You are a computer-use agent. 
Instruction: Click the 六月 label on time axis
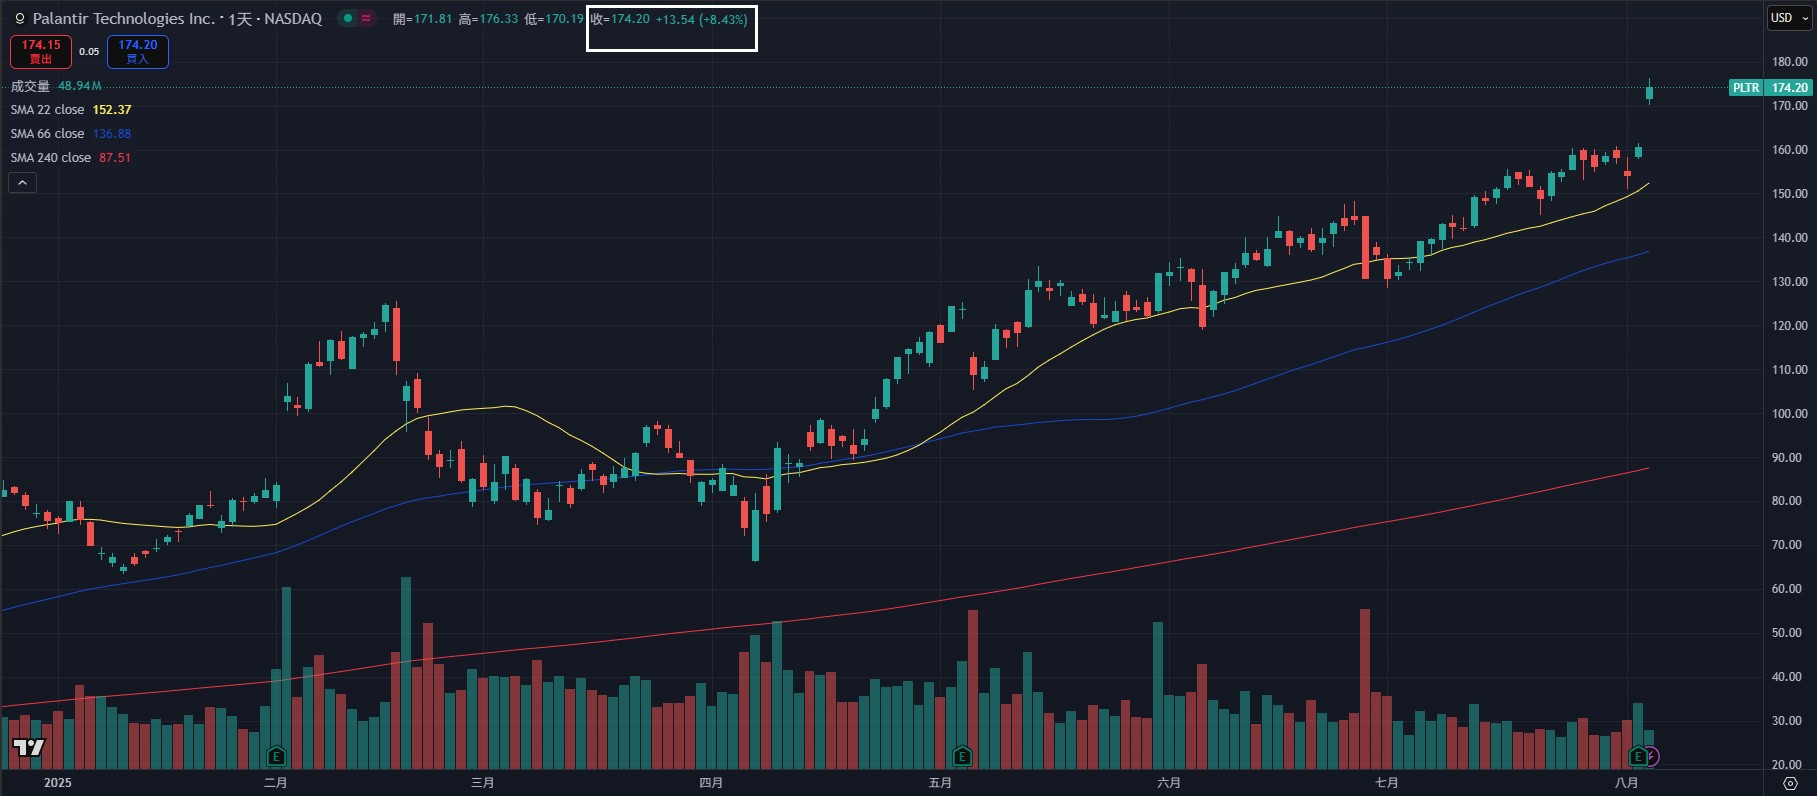coord(1168,782)
